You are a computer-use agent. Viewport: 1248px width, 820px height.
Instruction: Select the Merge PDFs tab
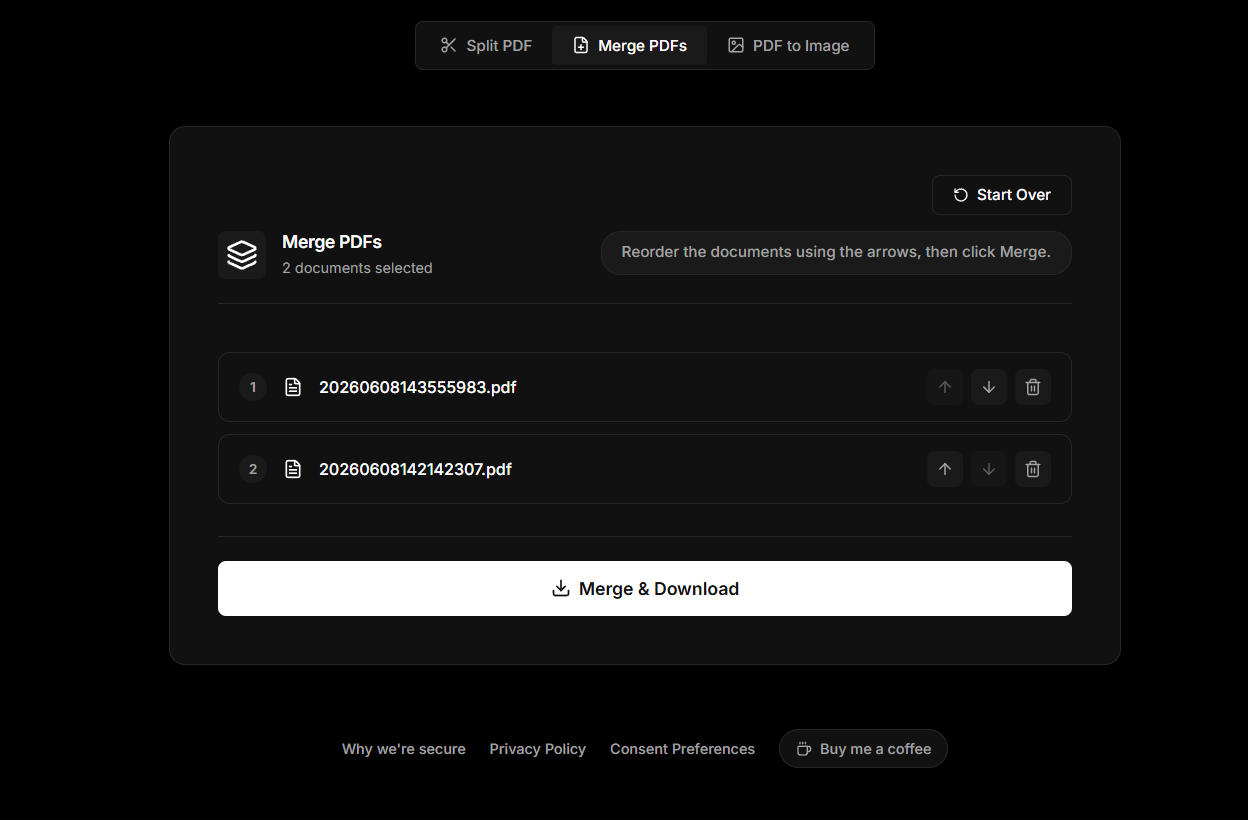[x=629, y=46]
